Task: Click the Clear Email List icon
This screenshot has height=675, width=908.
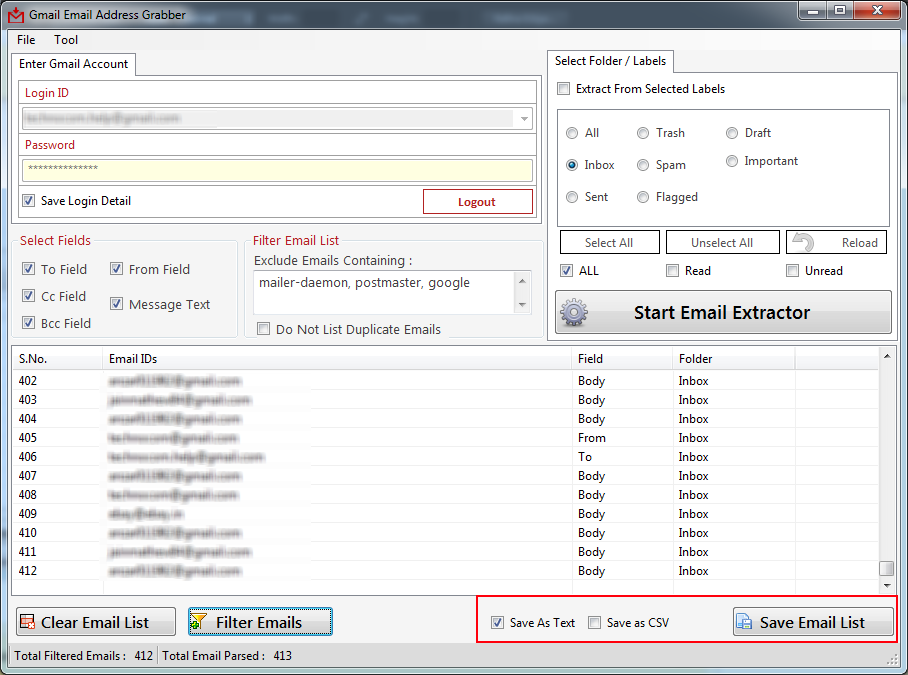Action: [x=28, y=622]
